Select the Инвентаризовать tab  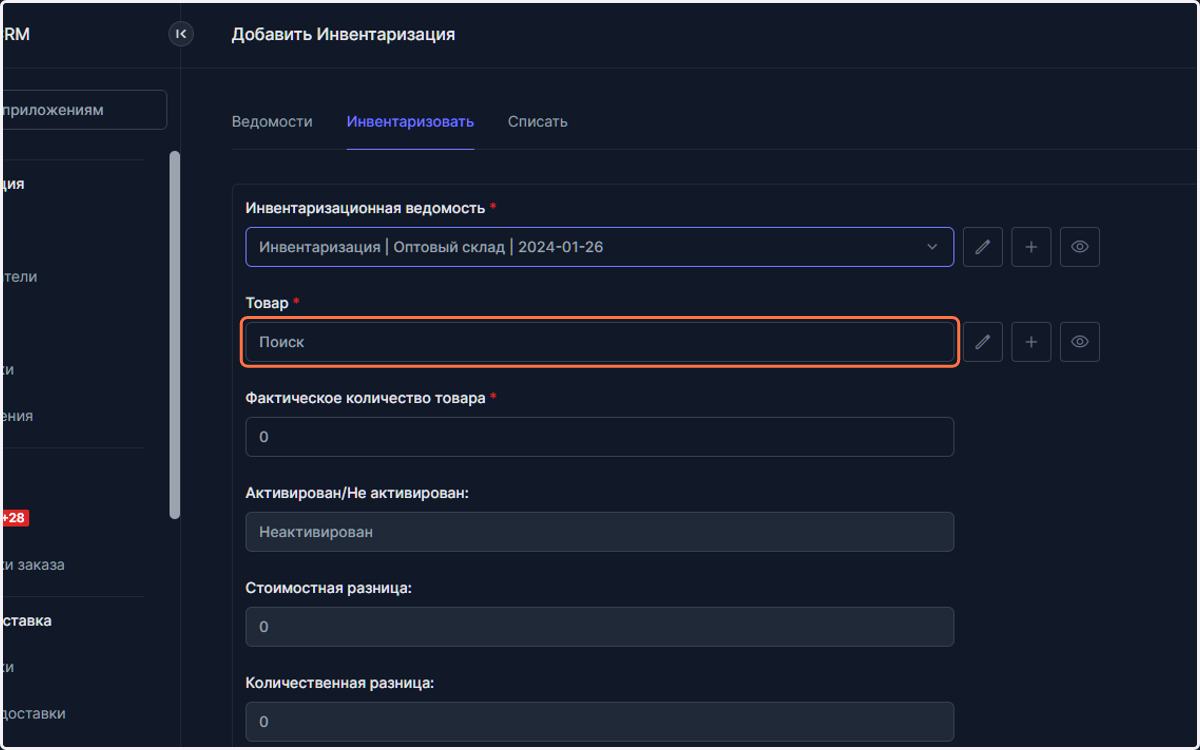coord(410,122)
